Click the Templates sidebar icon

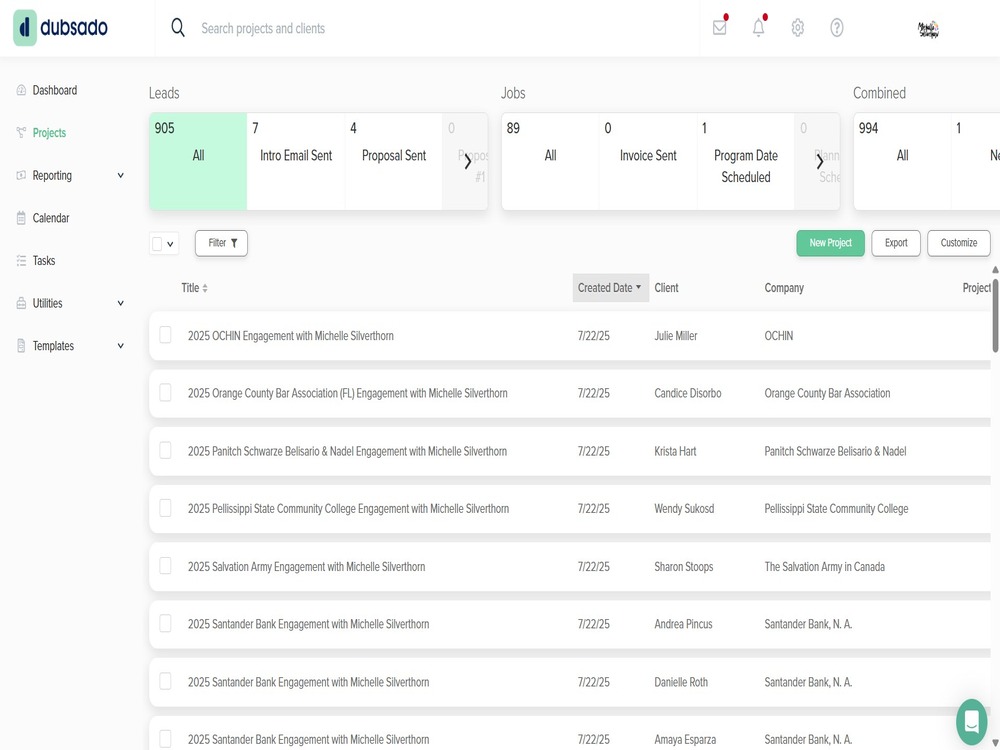click(21, 346)
